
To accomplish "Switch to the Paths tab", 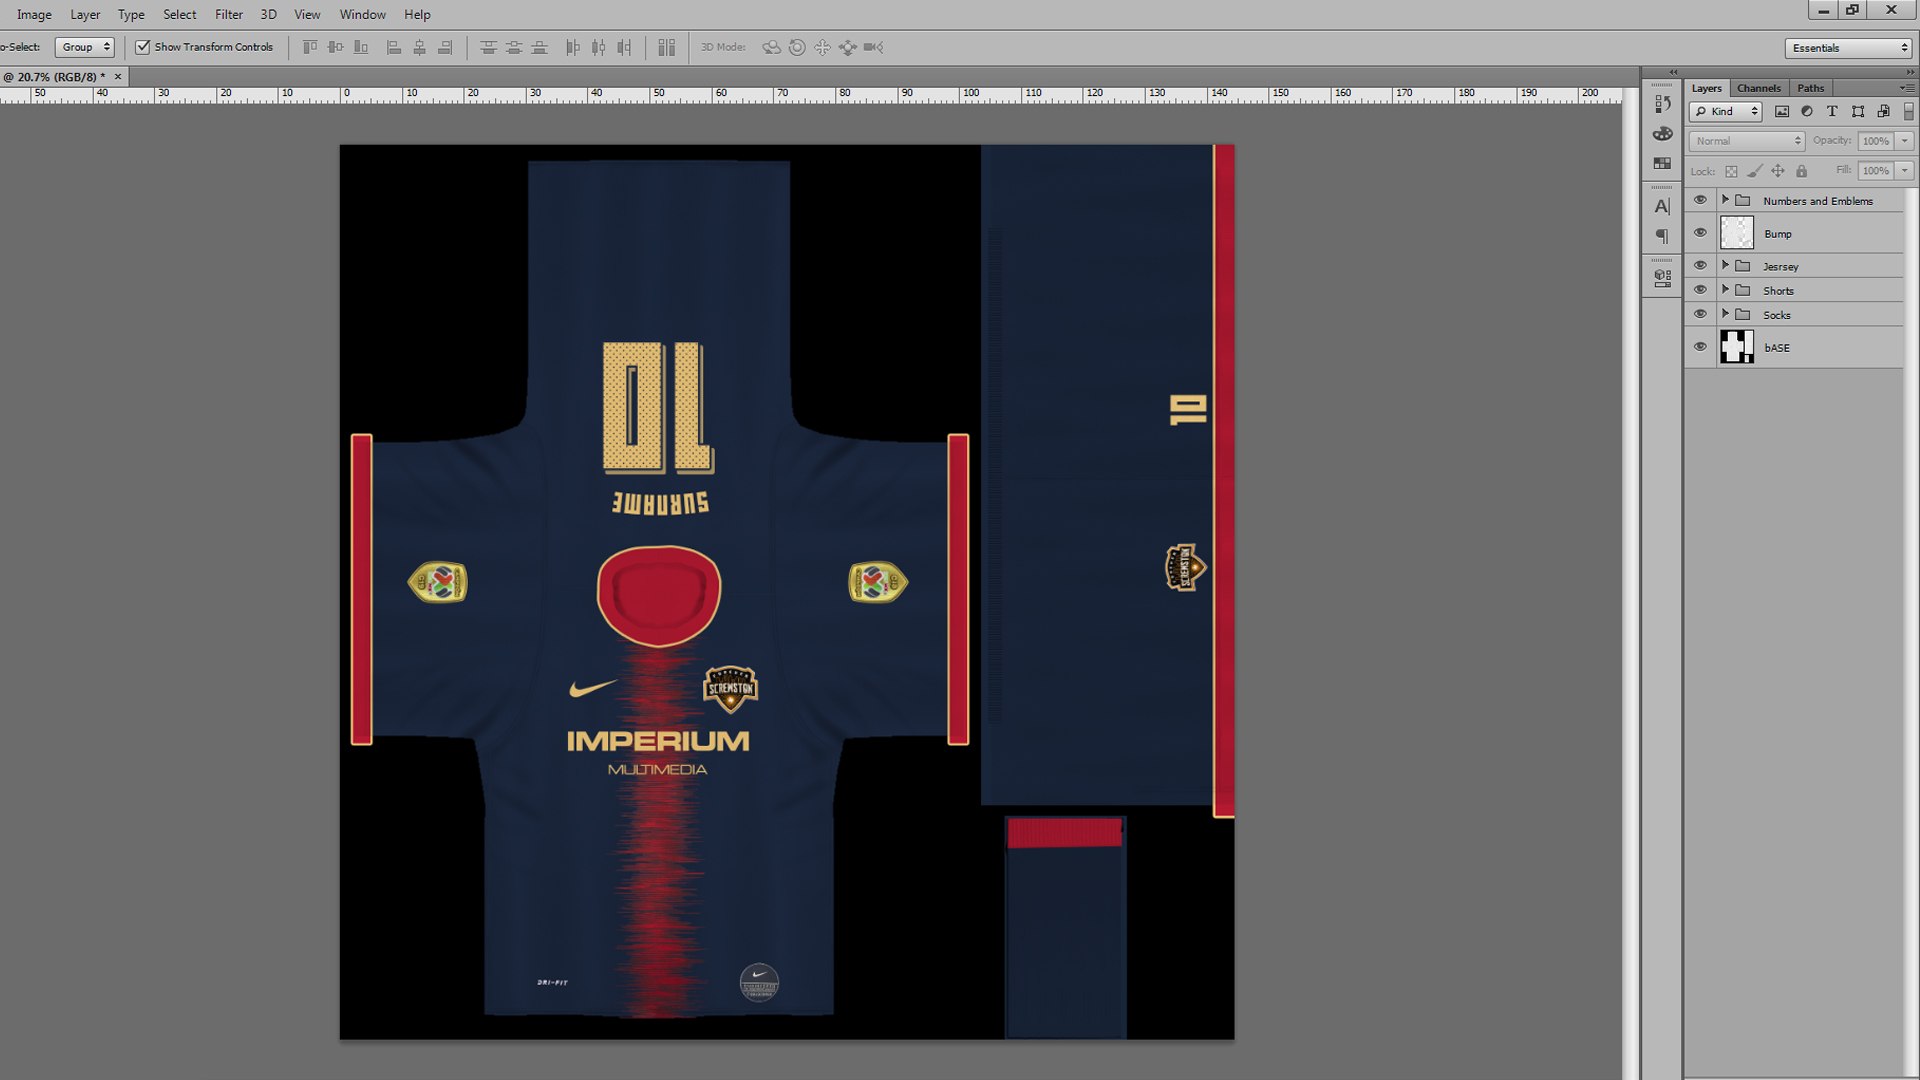I will tap(1810, 88).
